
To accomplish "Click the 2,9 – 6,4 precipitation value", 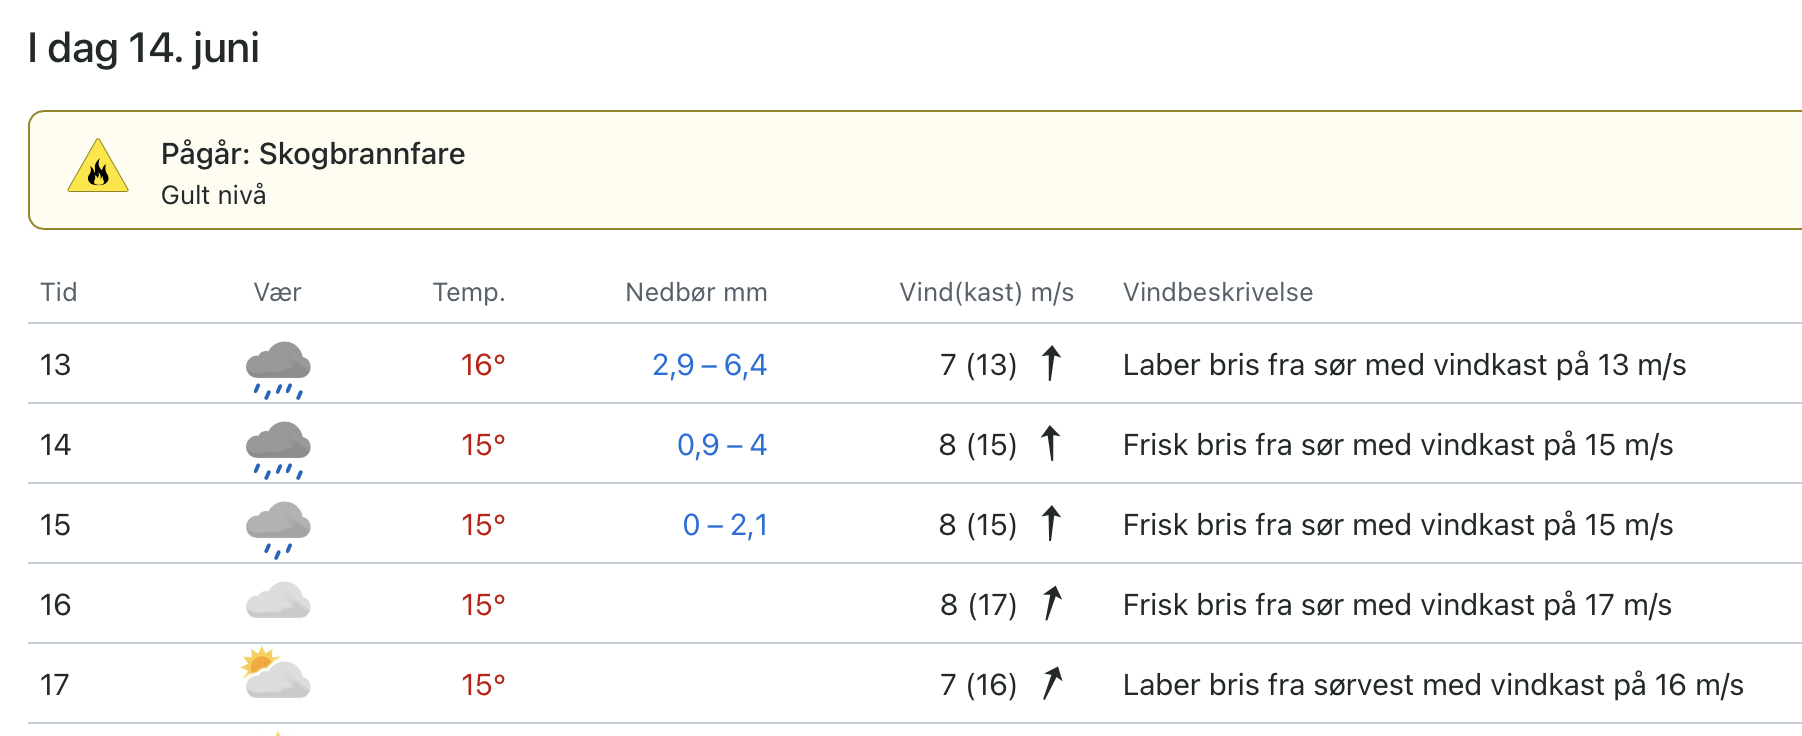I will coord(710,365).
